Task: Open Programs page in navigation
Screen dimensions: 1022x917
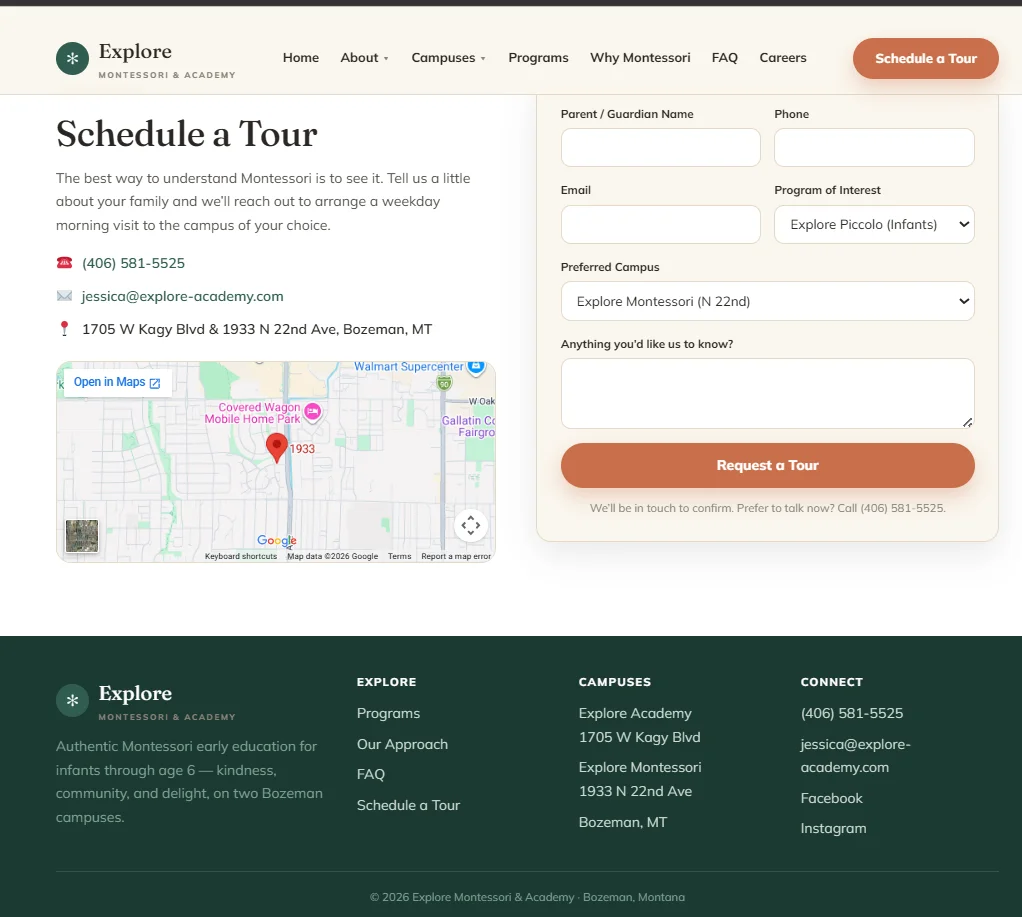Action: click(538, 58)
